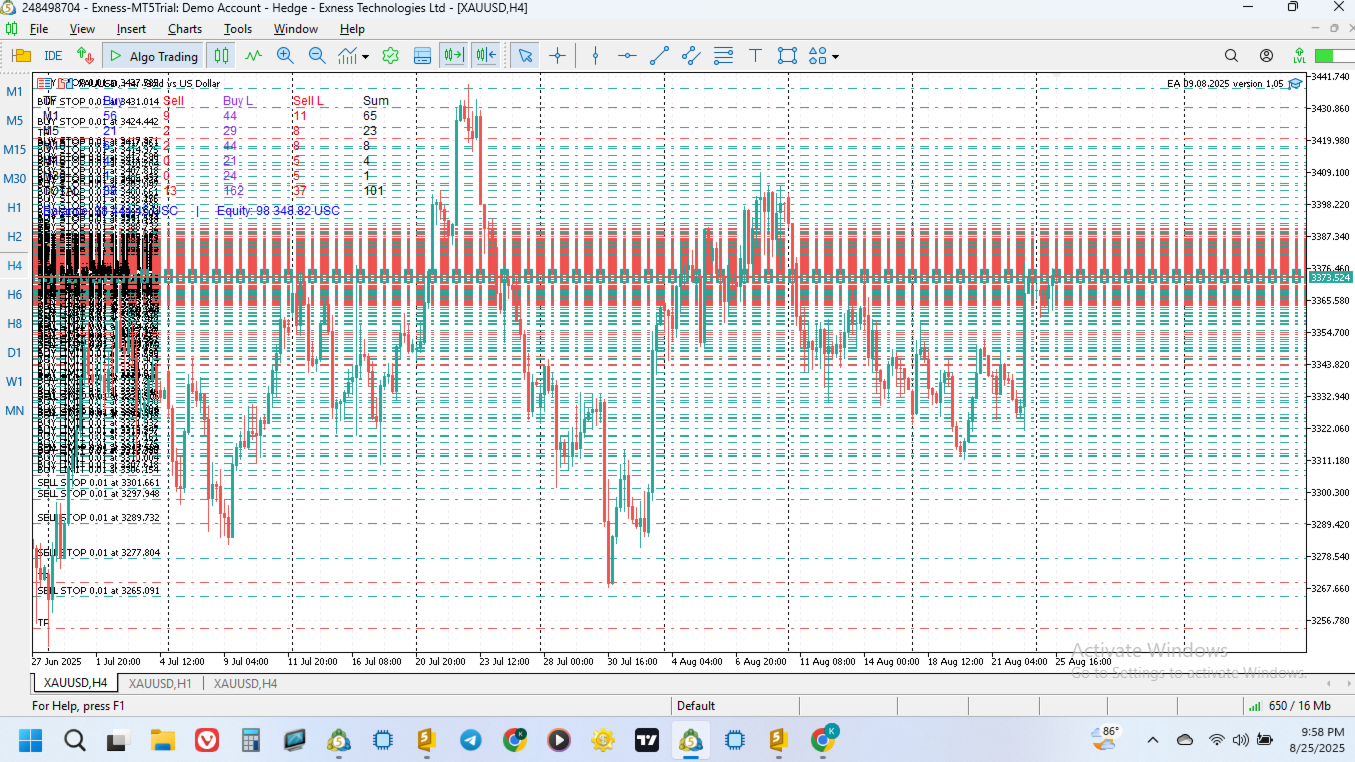Open the toolbar search magnifier
This screenshot has height=762, width=1355.
[x=1231, y=56]
